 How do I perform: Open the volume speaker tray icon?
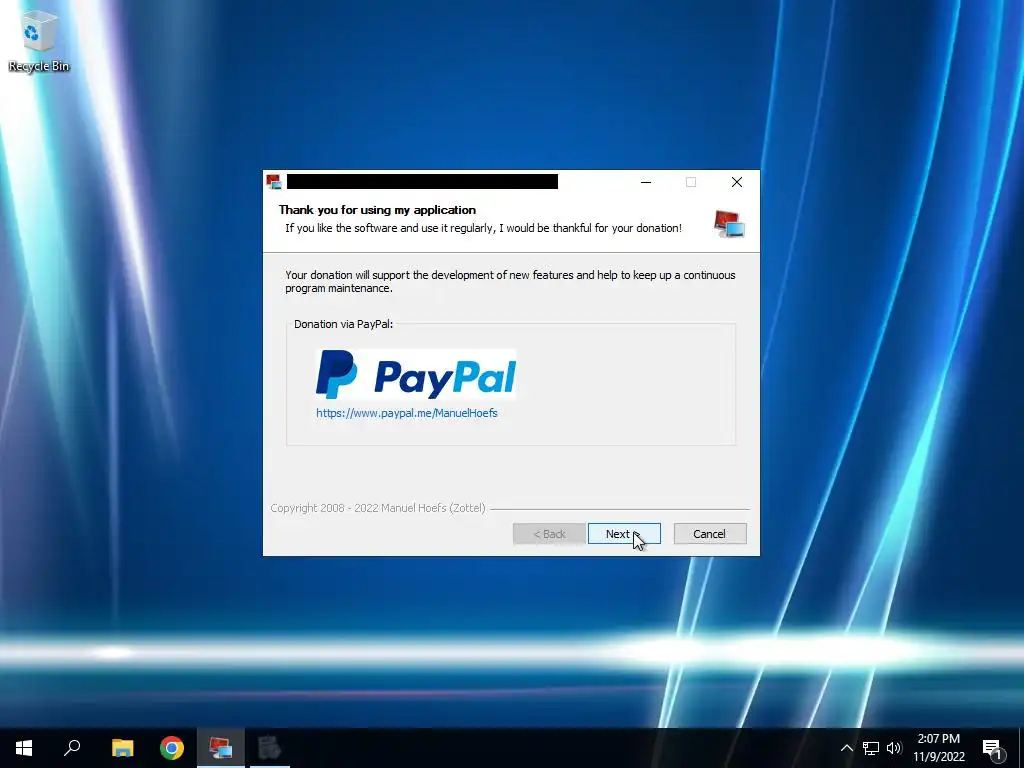coord(894,748)
